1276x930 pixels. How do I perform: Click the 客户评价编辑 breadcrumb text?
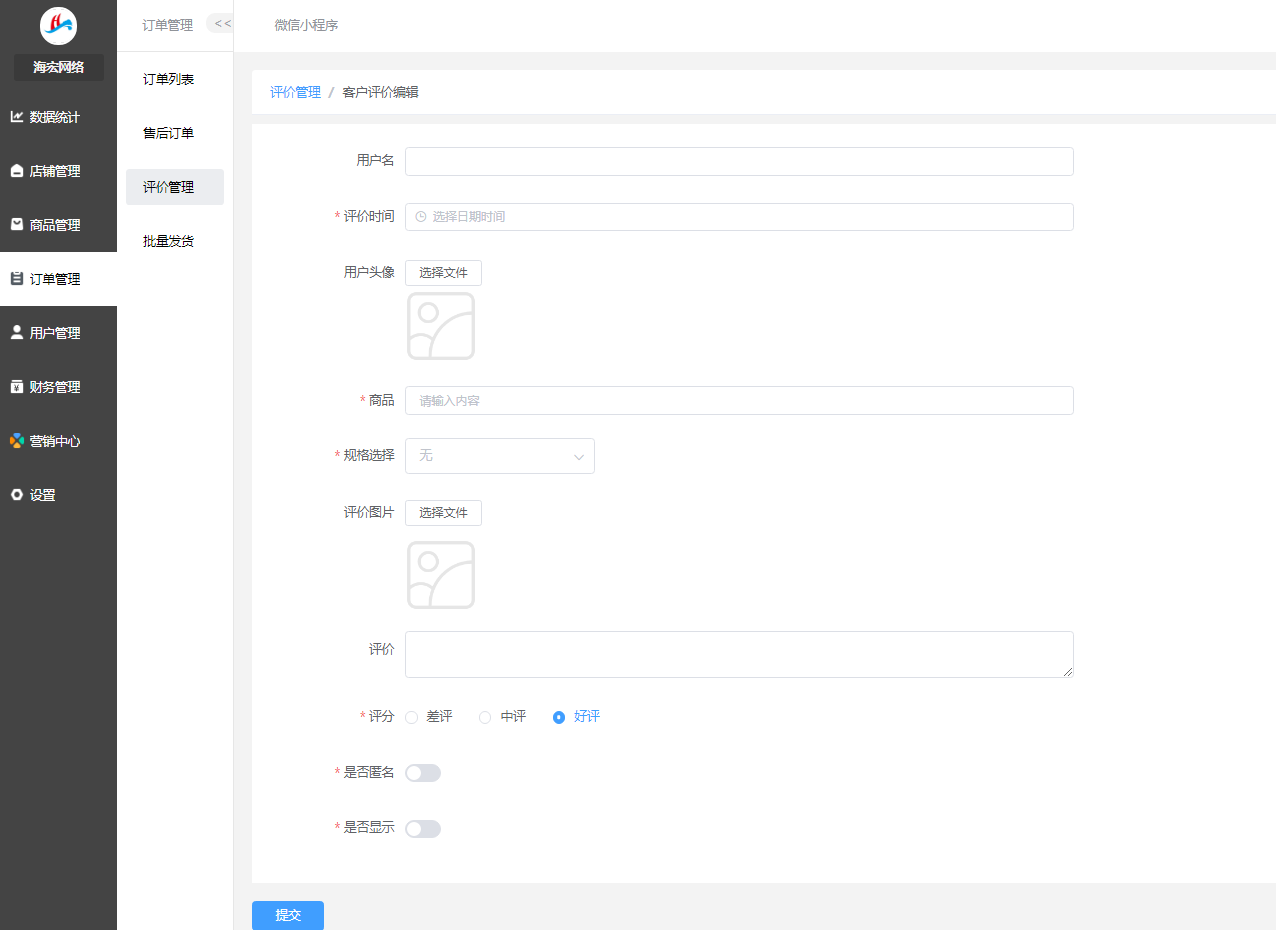380,92
